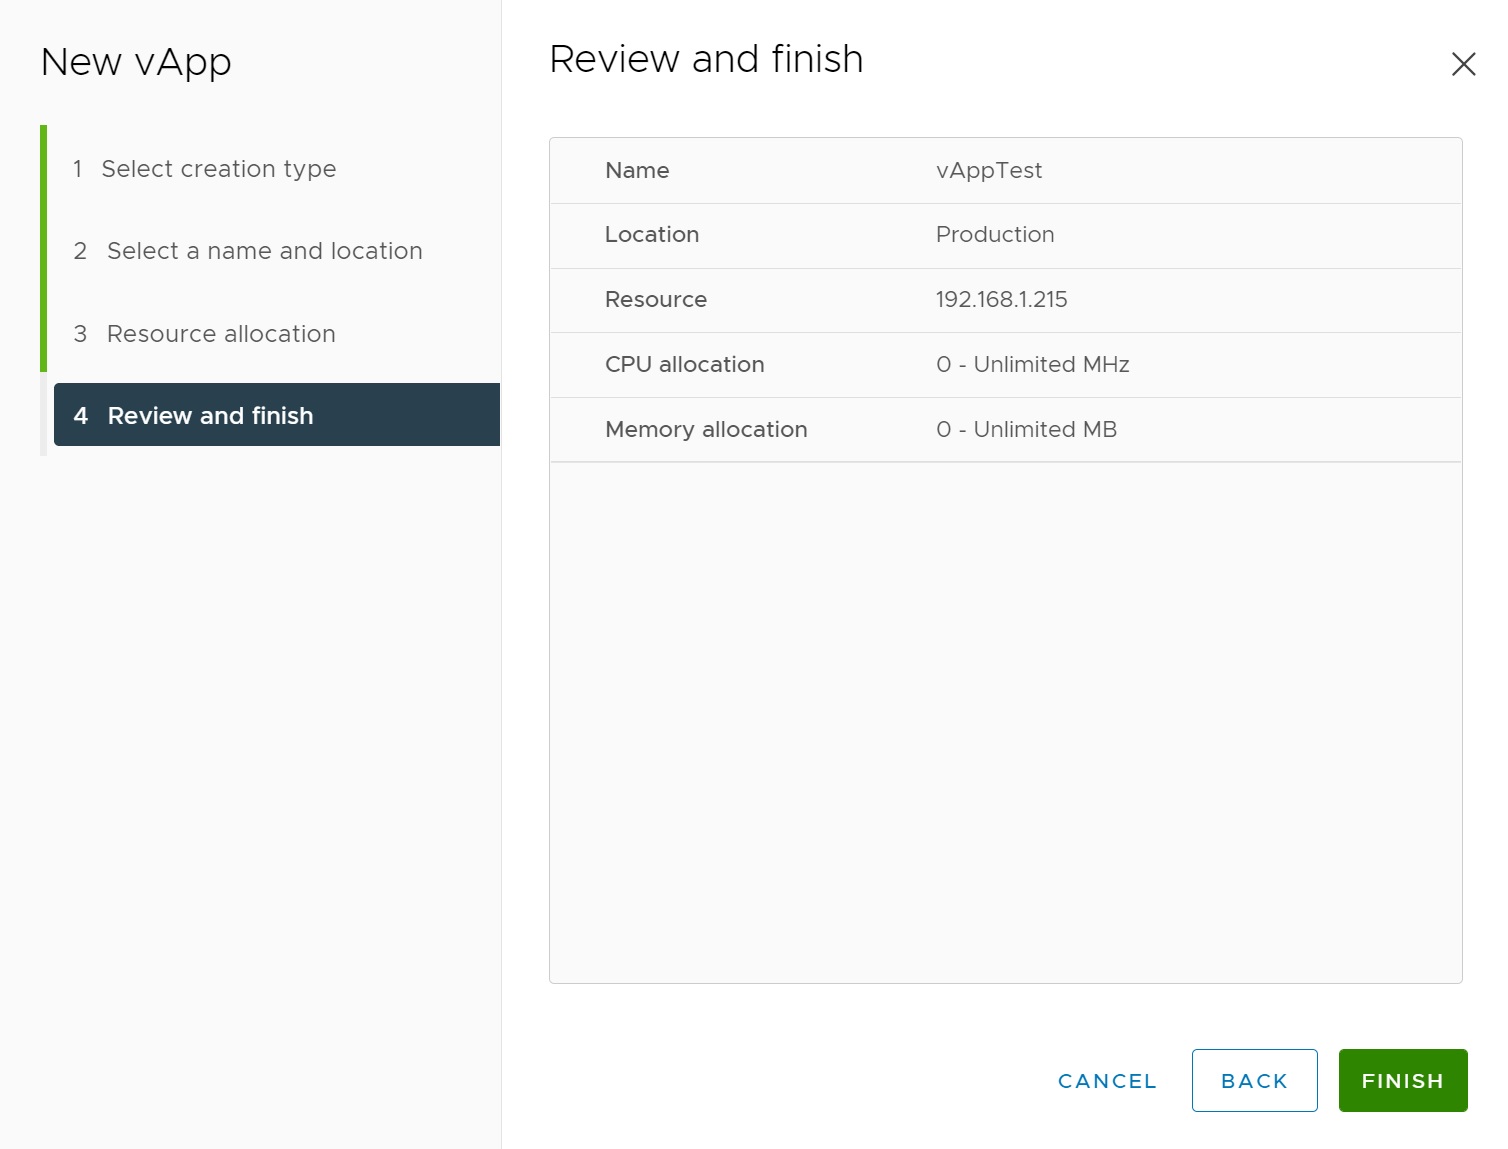
Task: Click the Memory allocation row label
Action: (705, 430)
